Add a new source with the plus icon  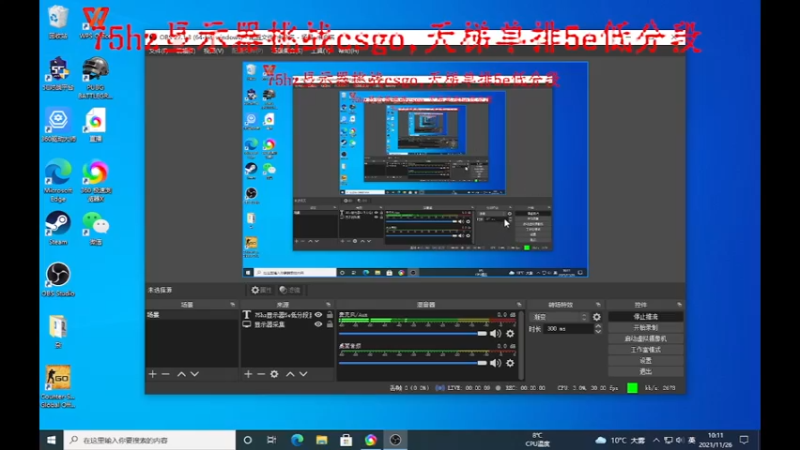(x=248, y=374)
